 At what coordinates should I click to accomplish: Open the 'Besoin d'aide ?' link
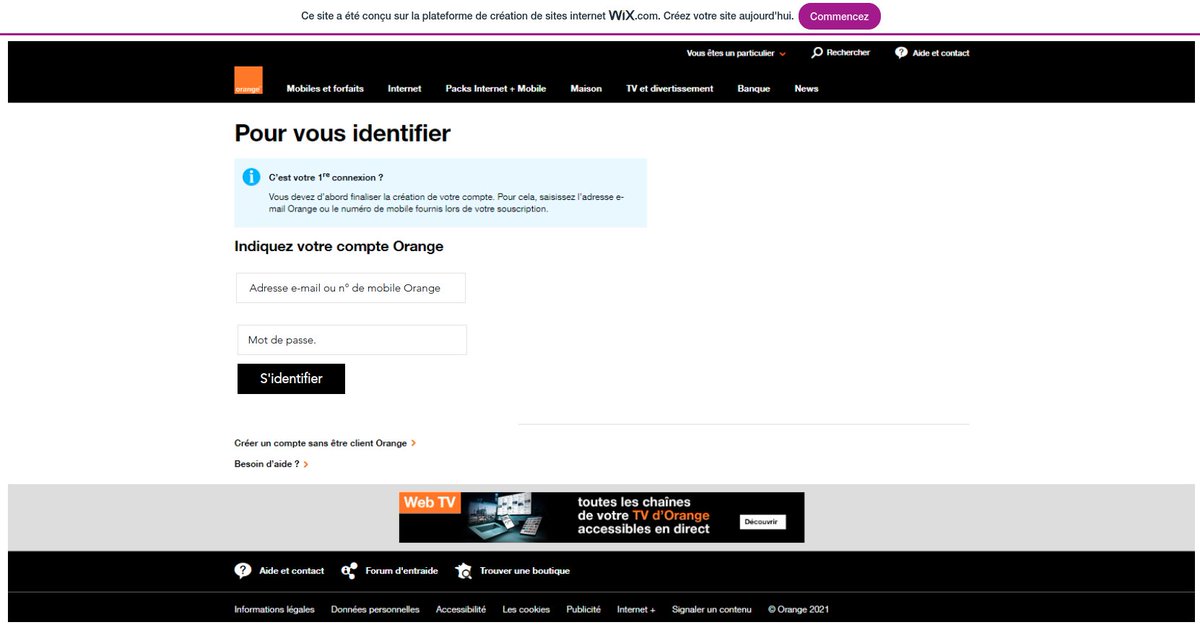267,464
